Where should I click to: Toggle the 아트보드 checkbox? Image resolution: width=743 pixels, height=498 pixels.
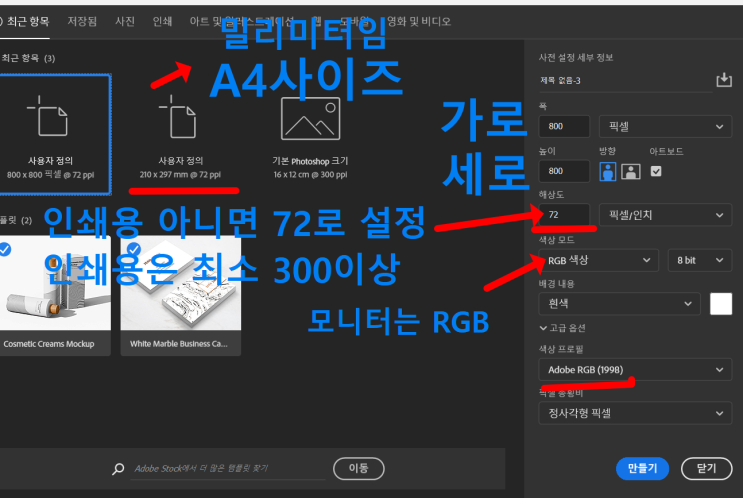[x=656, y=171]
